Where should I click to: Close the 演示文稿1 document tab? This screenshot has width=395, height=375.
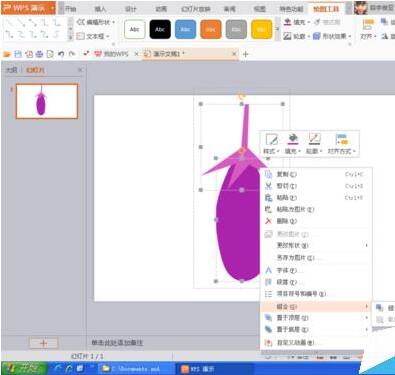coord(234,54)
